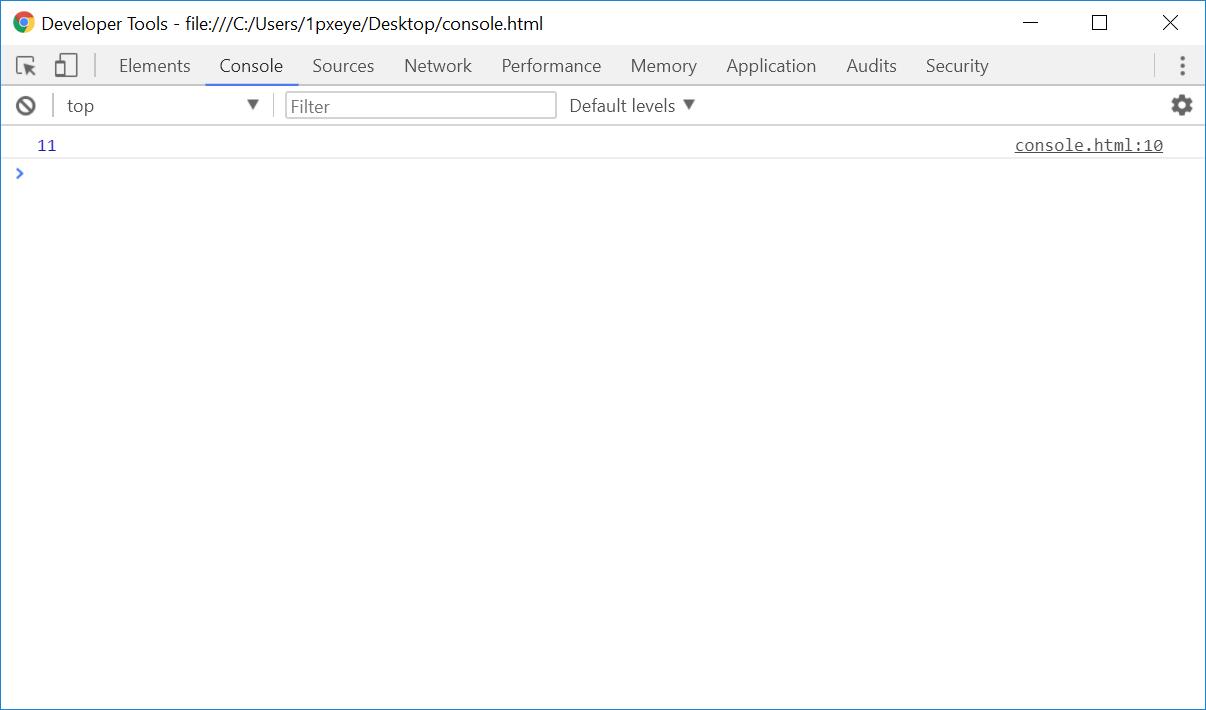
Task: Open the three-dot customize DevTools menu
Action: (1182, 66)
